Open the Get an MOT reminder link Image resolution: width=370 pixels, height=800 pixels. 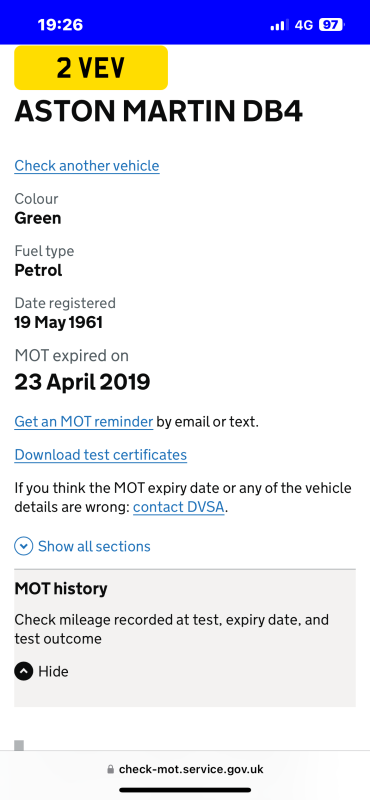click(84, 422)
